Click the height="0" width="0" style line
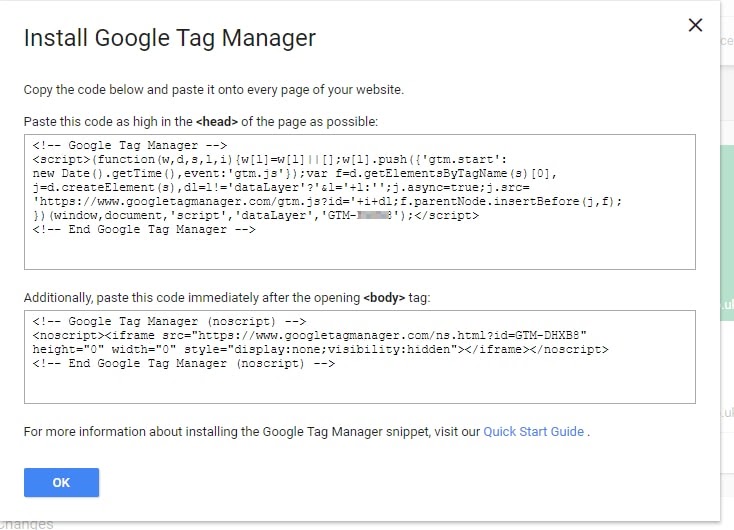Screen dimensions: 734x530 tap(321, 349)
